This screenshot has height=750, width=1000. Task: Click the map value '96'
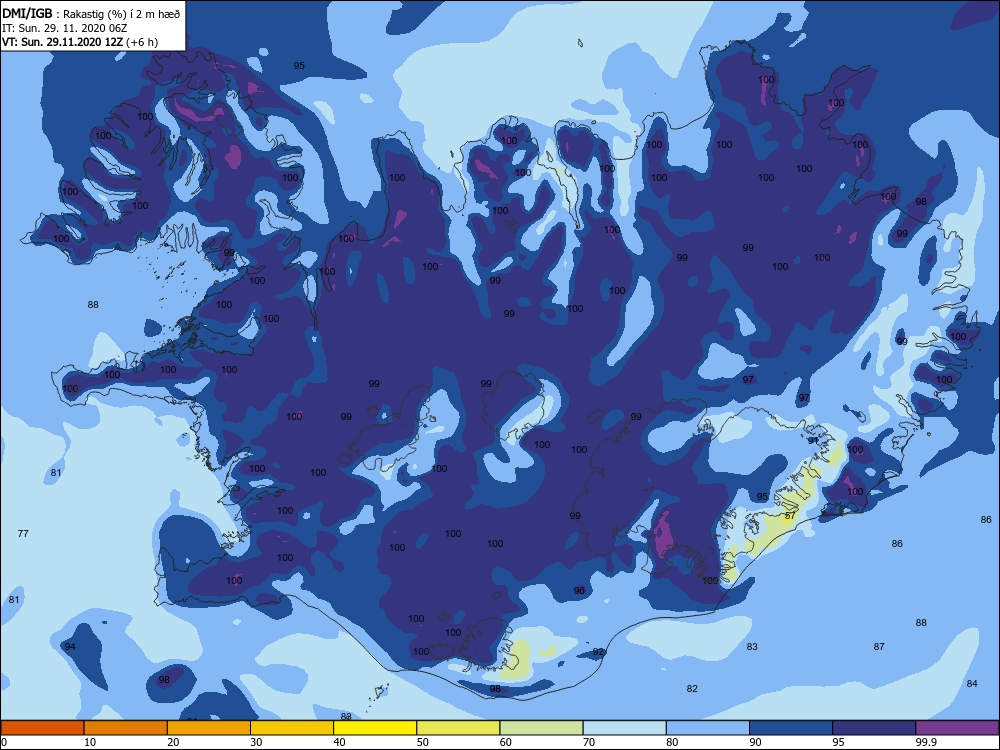579,591
